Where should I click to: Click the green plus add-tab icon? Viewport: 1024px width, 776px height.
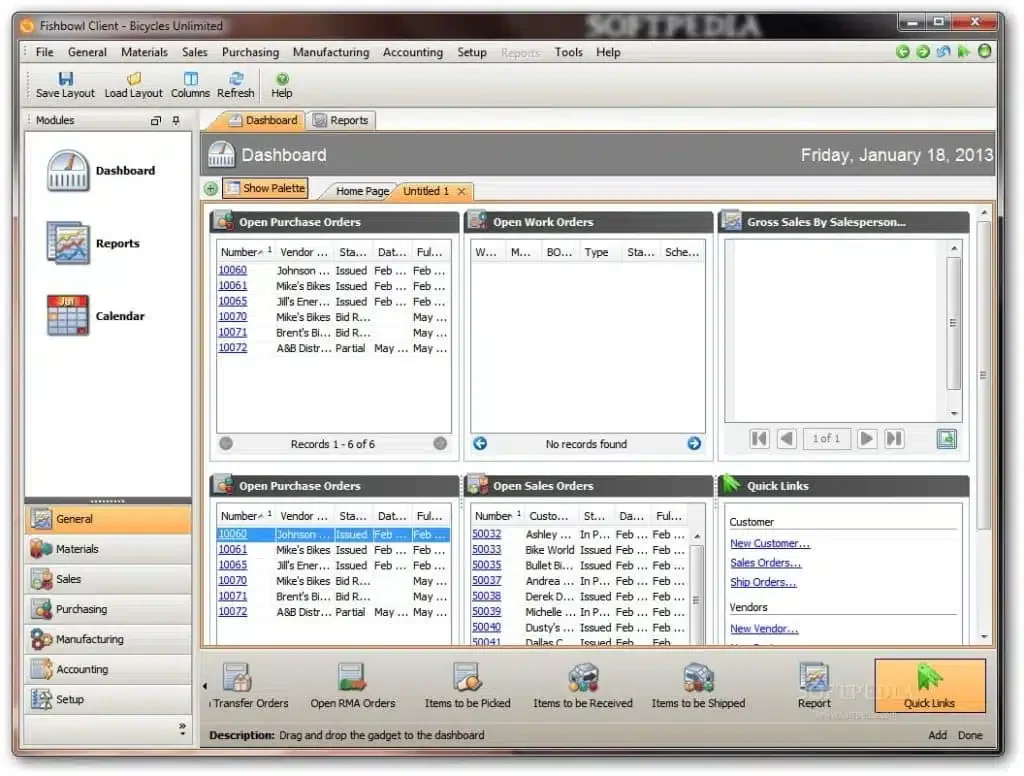click(211, 189)
